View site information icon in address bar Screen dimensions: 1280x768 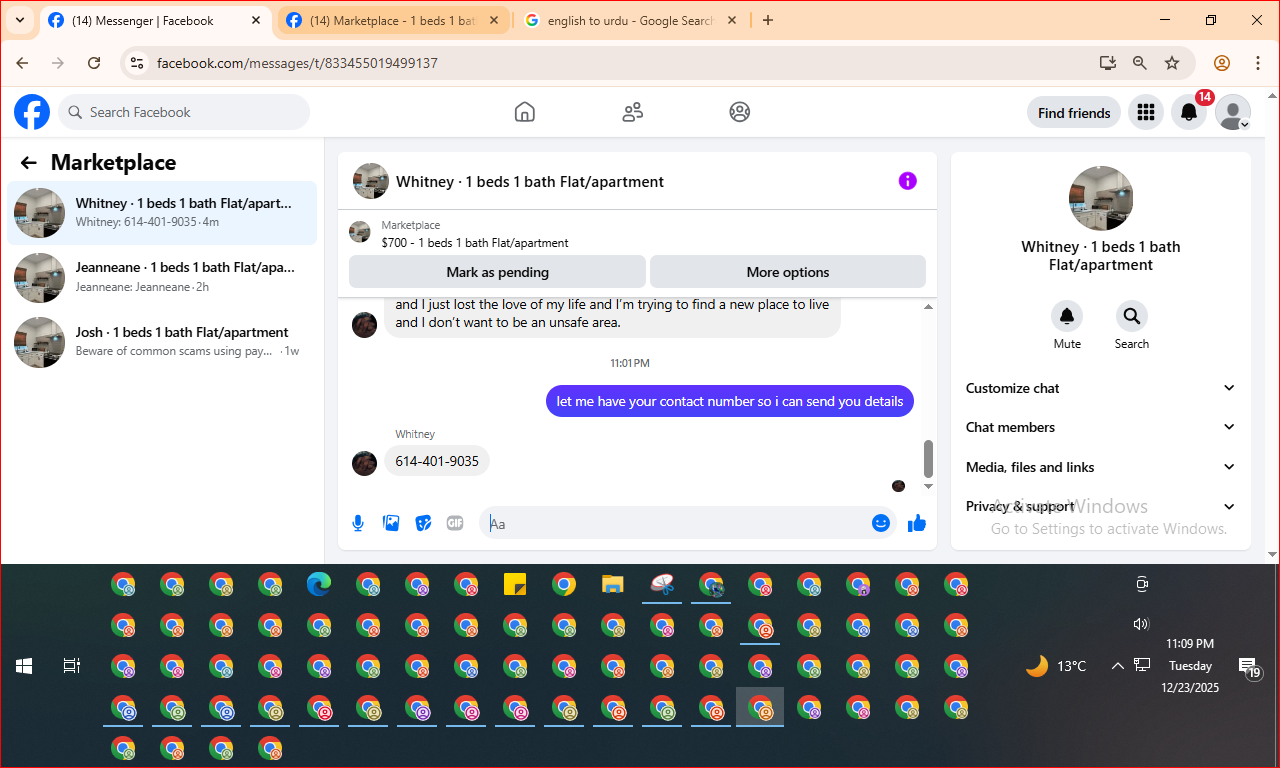coord(138,63)
